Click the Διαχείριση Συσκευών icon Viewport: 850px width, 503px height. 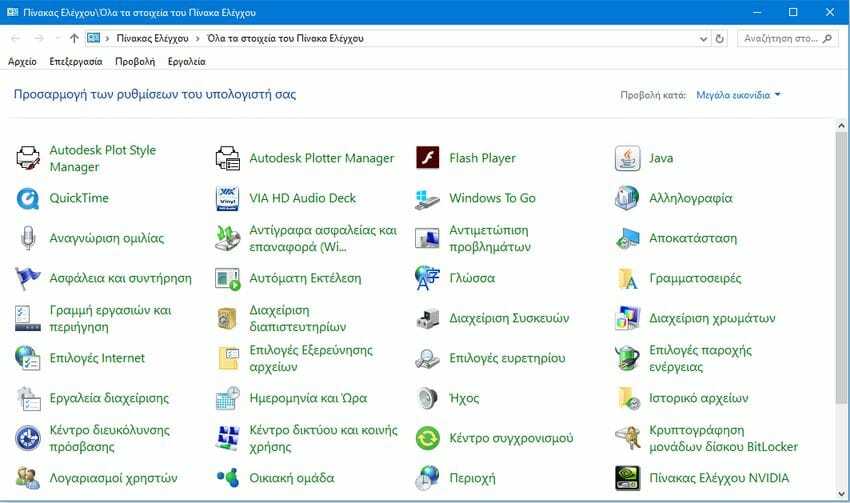[428, 319]
